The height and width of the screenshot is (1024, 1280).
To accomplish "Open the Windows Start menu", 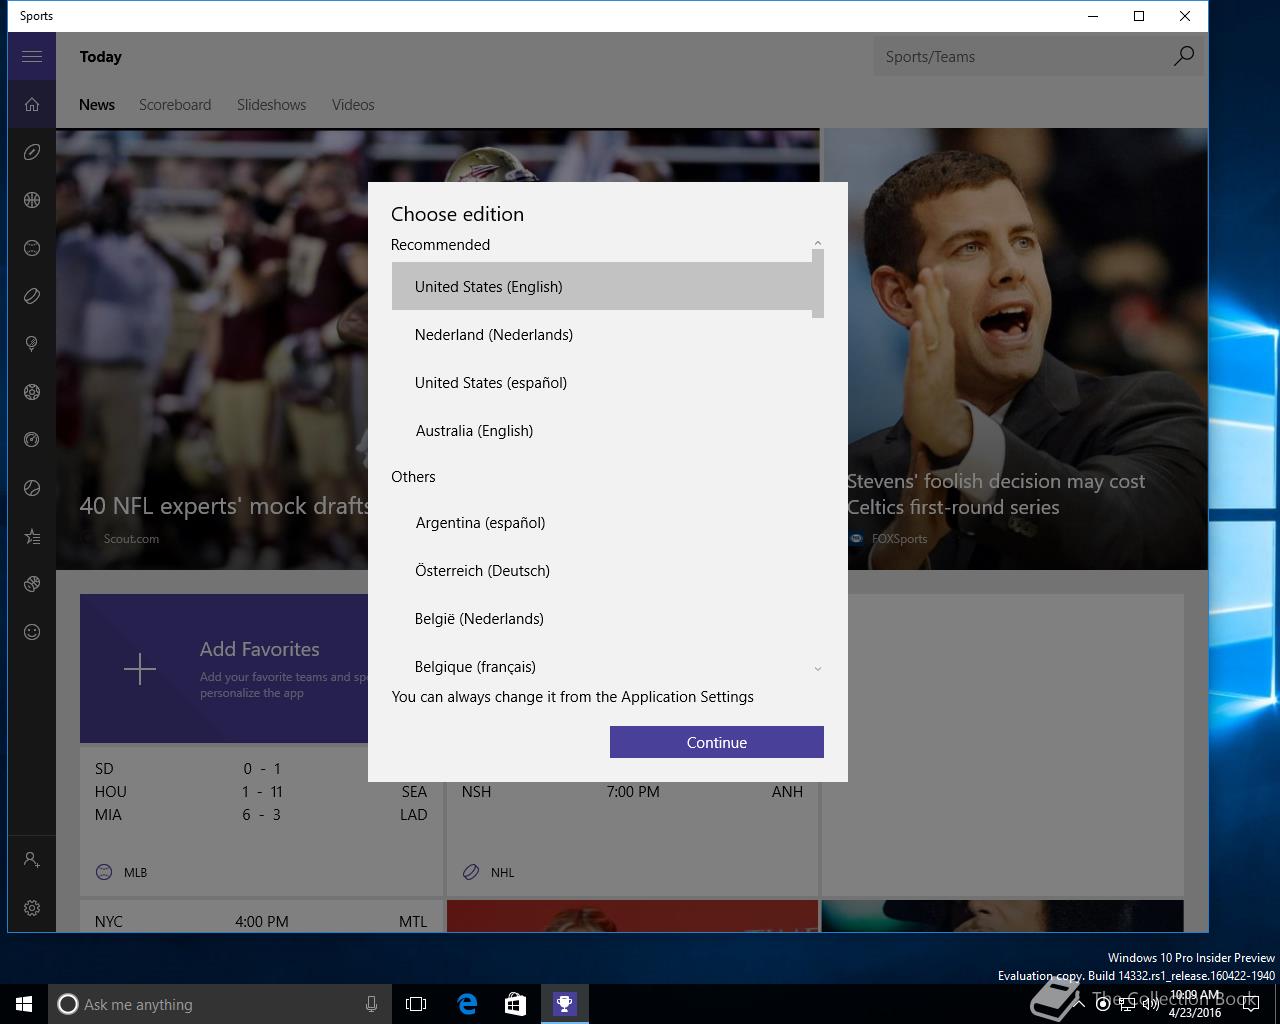I will pyautogui.click(x=24, y=1004).
